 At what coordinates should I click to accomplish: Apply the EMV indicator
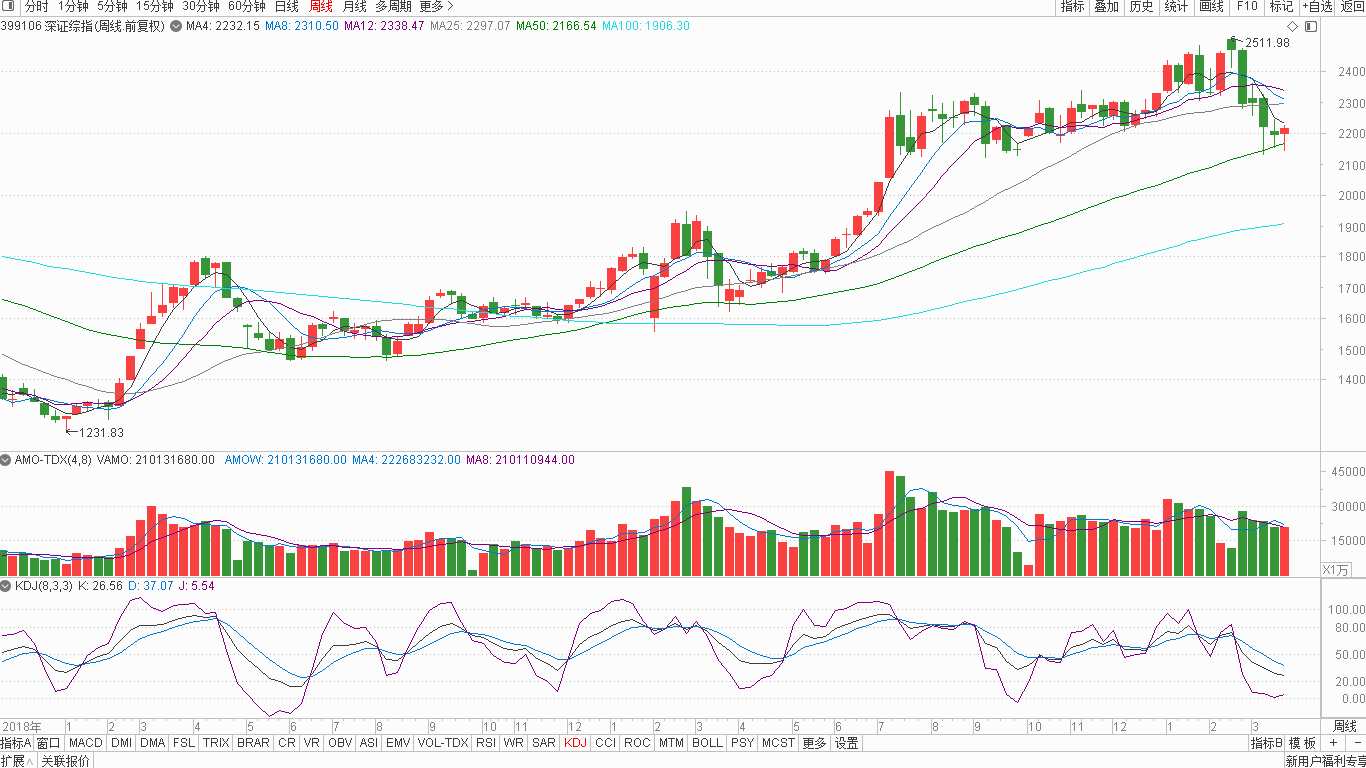(x=398, y=743)
